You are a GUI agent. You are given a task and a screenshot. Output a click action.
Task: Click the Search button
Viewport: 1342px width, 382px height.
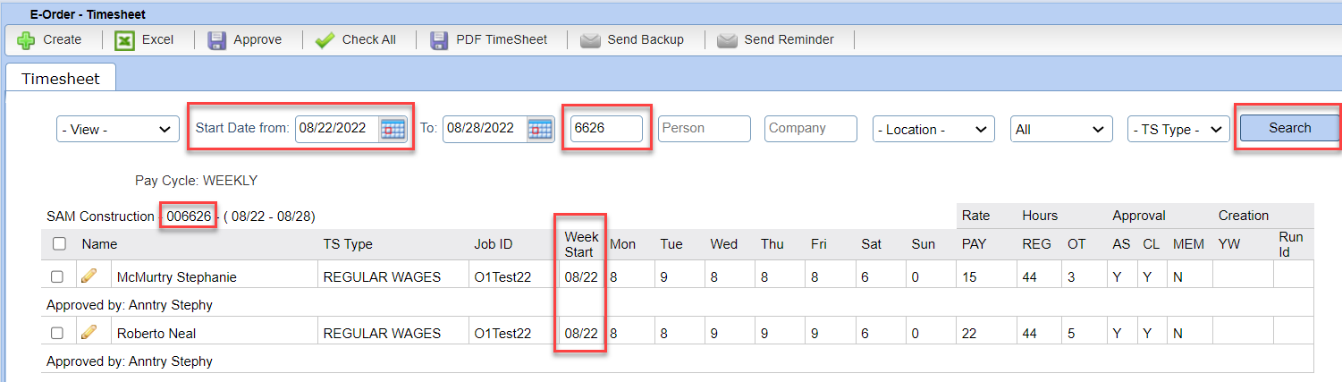[1289, 128]
